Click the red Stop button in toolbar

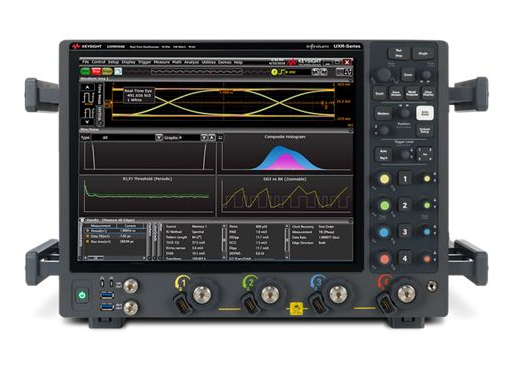pos(96,71)
